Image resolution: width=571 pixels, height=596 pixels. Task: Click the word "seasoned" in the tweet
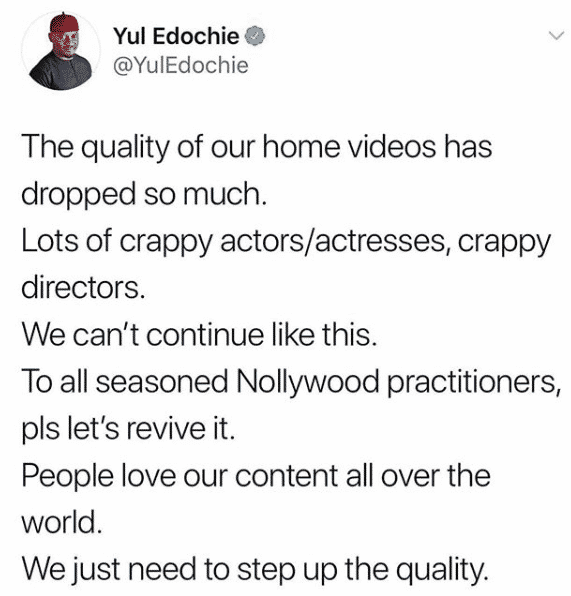(x=162, y=382)
